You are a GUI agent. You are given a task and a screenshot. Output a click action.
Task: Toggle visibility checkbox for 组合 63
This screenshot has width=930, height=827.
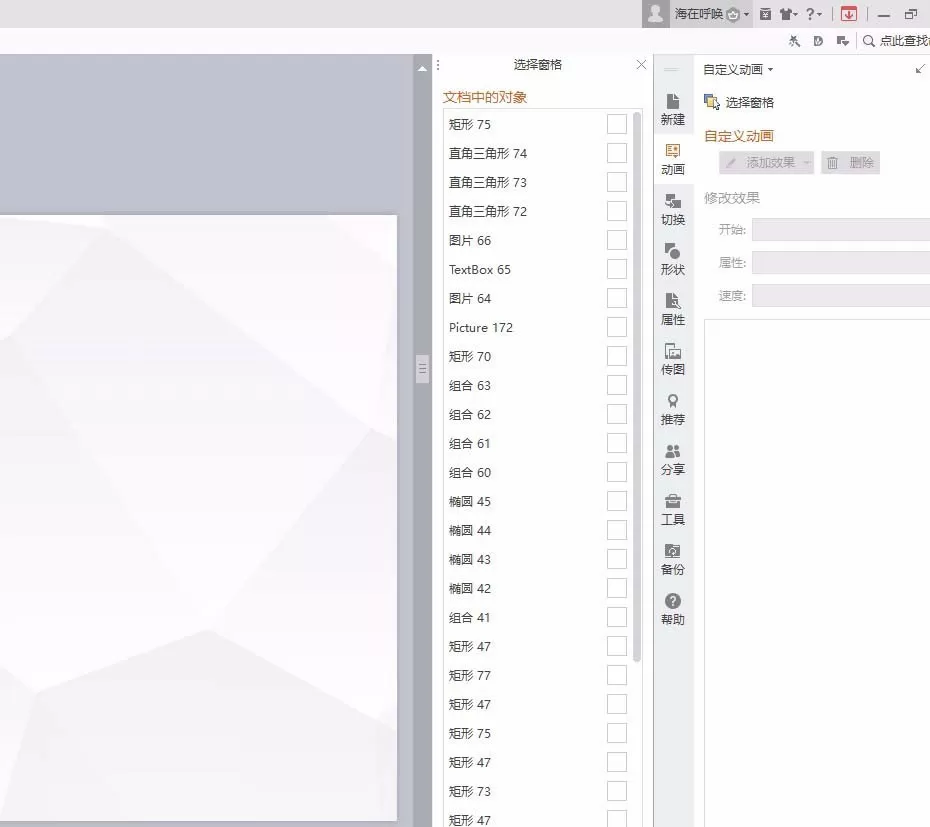click(617, 385)
